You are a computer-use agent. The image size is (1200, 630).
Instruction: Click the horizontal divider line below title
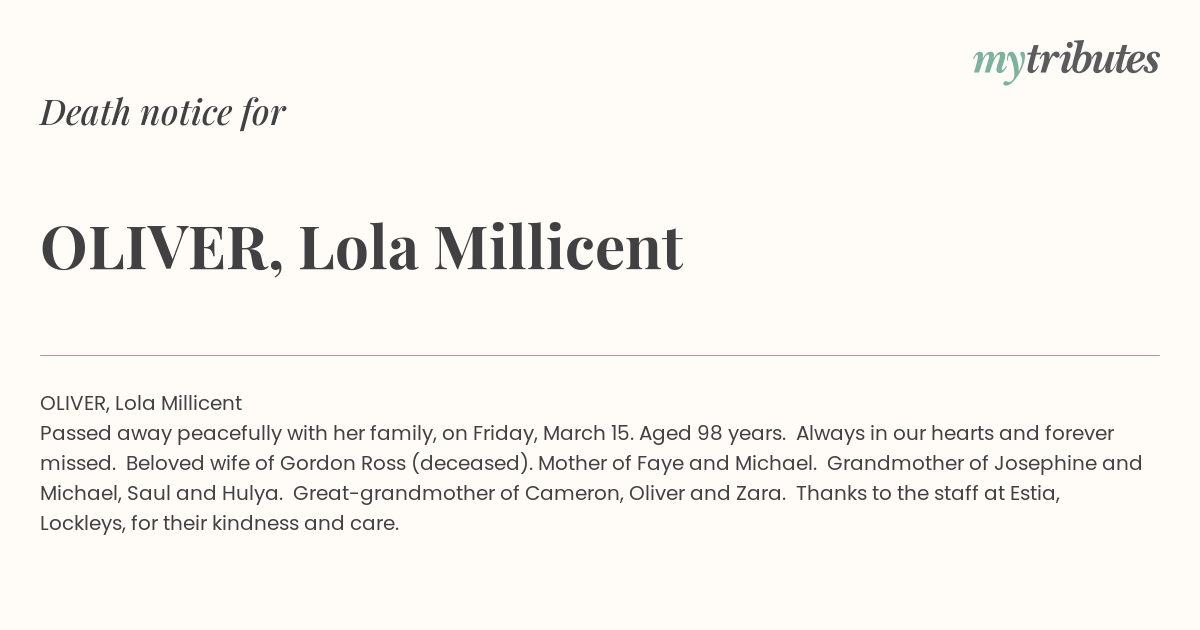click(600, 355)
